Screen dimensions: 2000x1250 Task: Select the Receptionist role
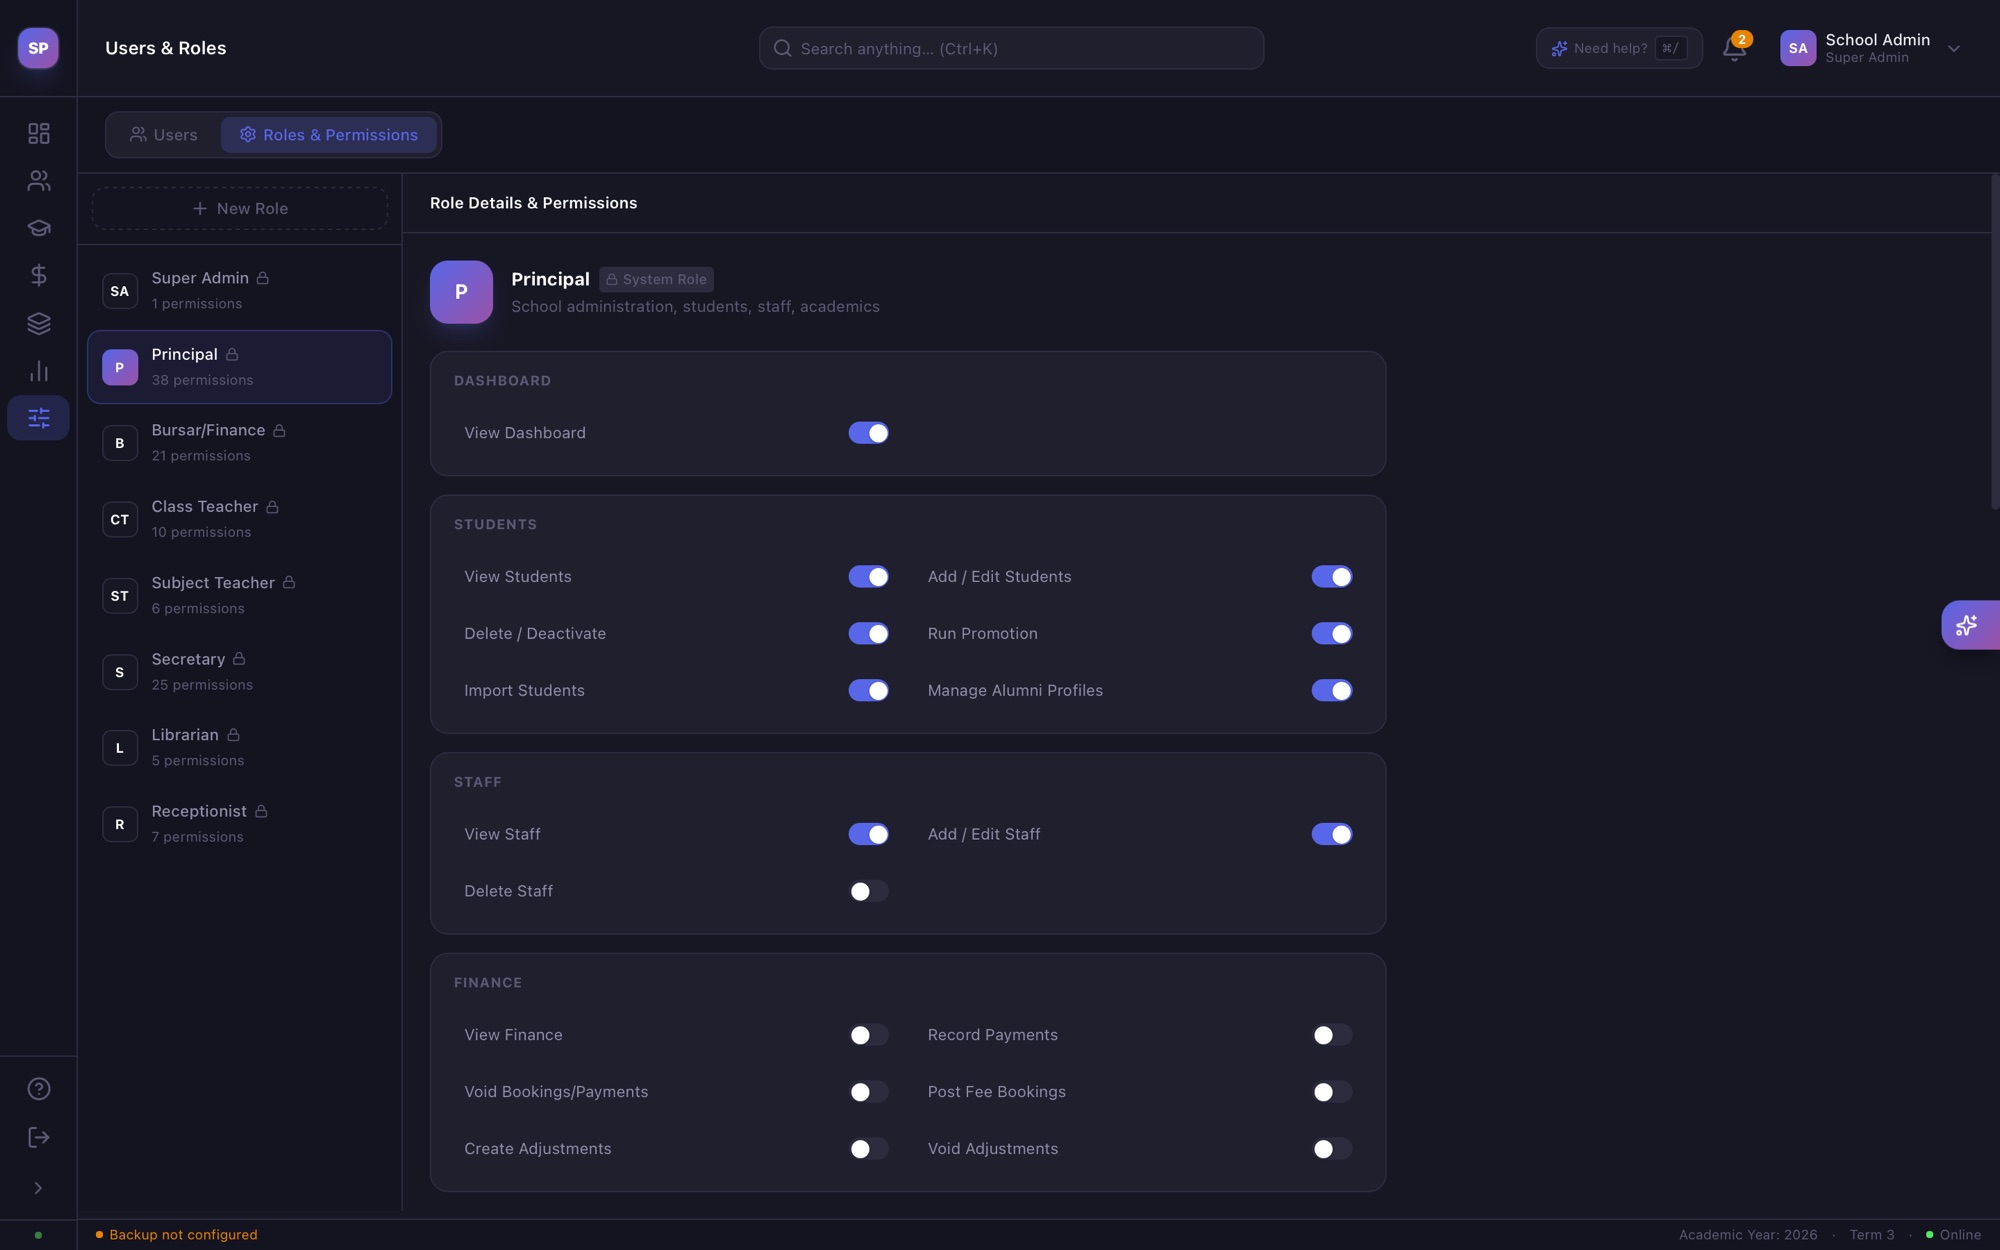click(x=239, y=824)
